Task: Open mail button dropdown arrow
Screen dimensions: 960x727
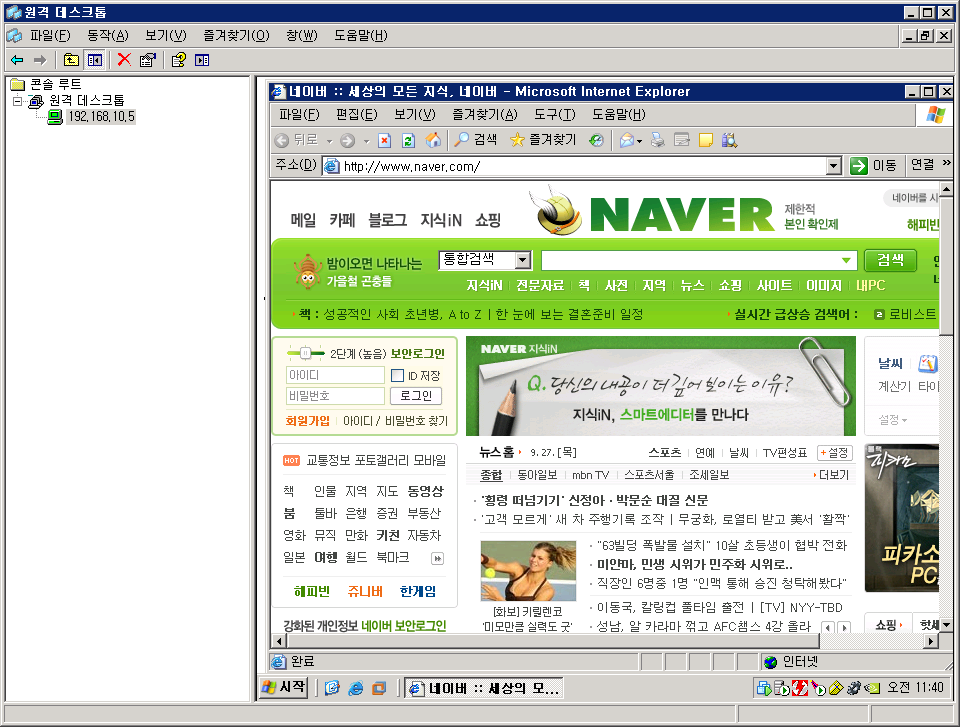Action: click(x=639, y=141)
